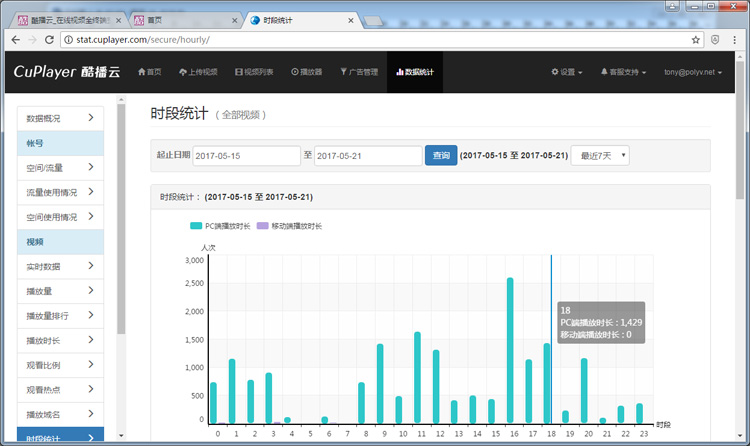The image size is (750, 446).
Task: Open Chrome's three-dot menu
Action: tap(737, 39)
